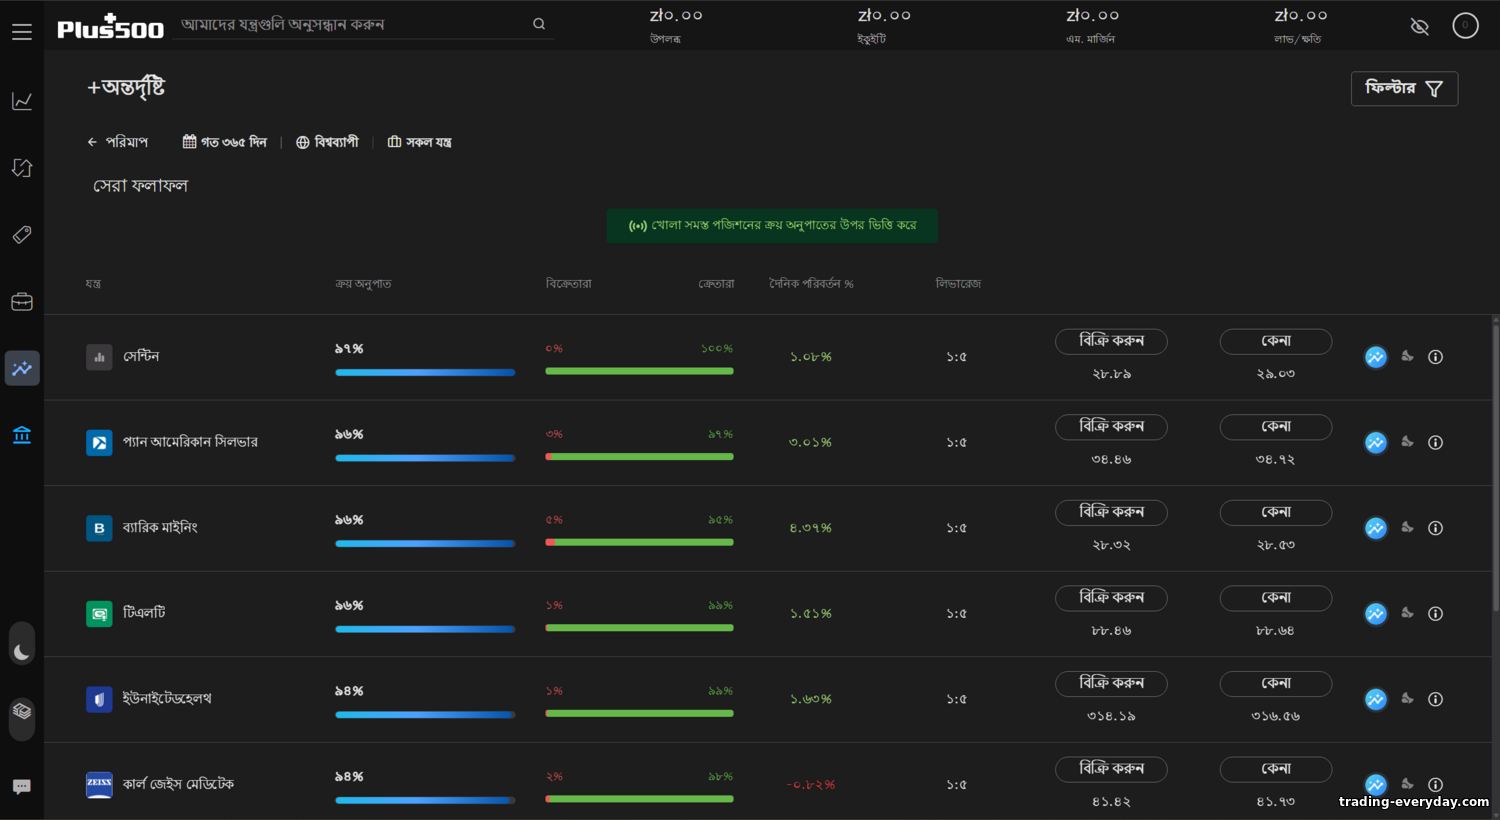Viewport: 1500px width, 820px height.
Task: Click the alert bell icon for ব্যারিক মাইনিং
Action: tap(1407, 527)
